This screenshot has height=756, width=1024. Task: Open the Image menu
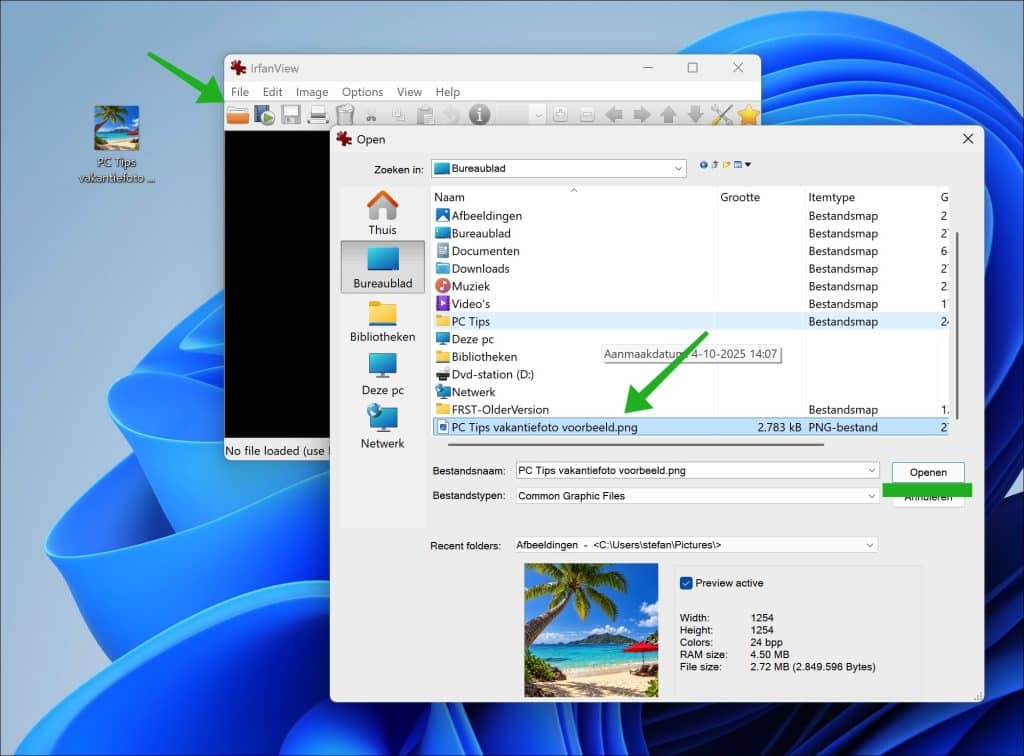(312, 92)
